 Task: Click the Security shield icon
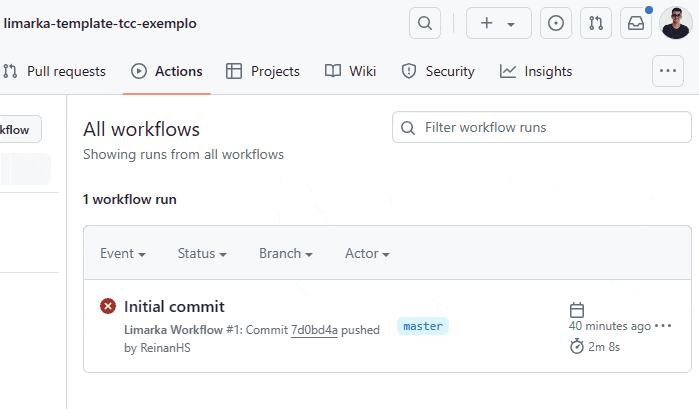[409, 71]
